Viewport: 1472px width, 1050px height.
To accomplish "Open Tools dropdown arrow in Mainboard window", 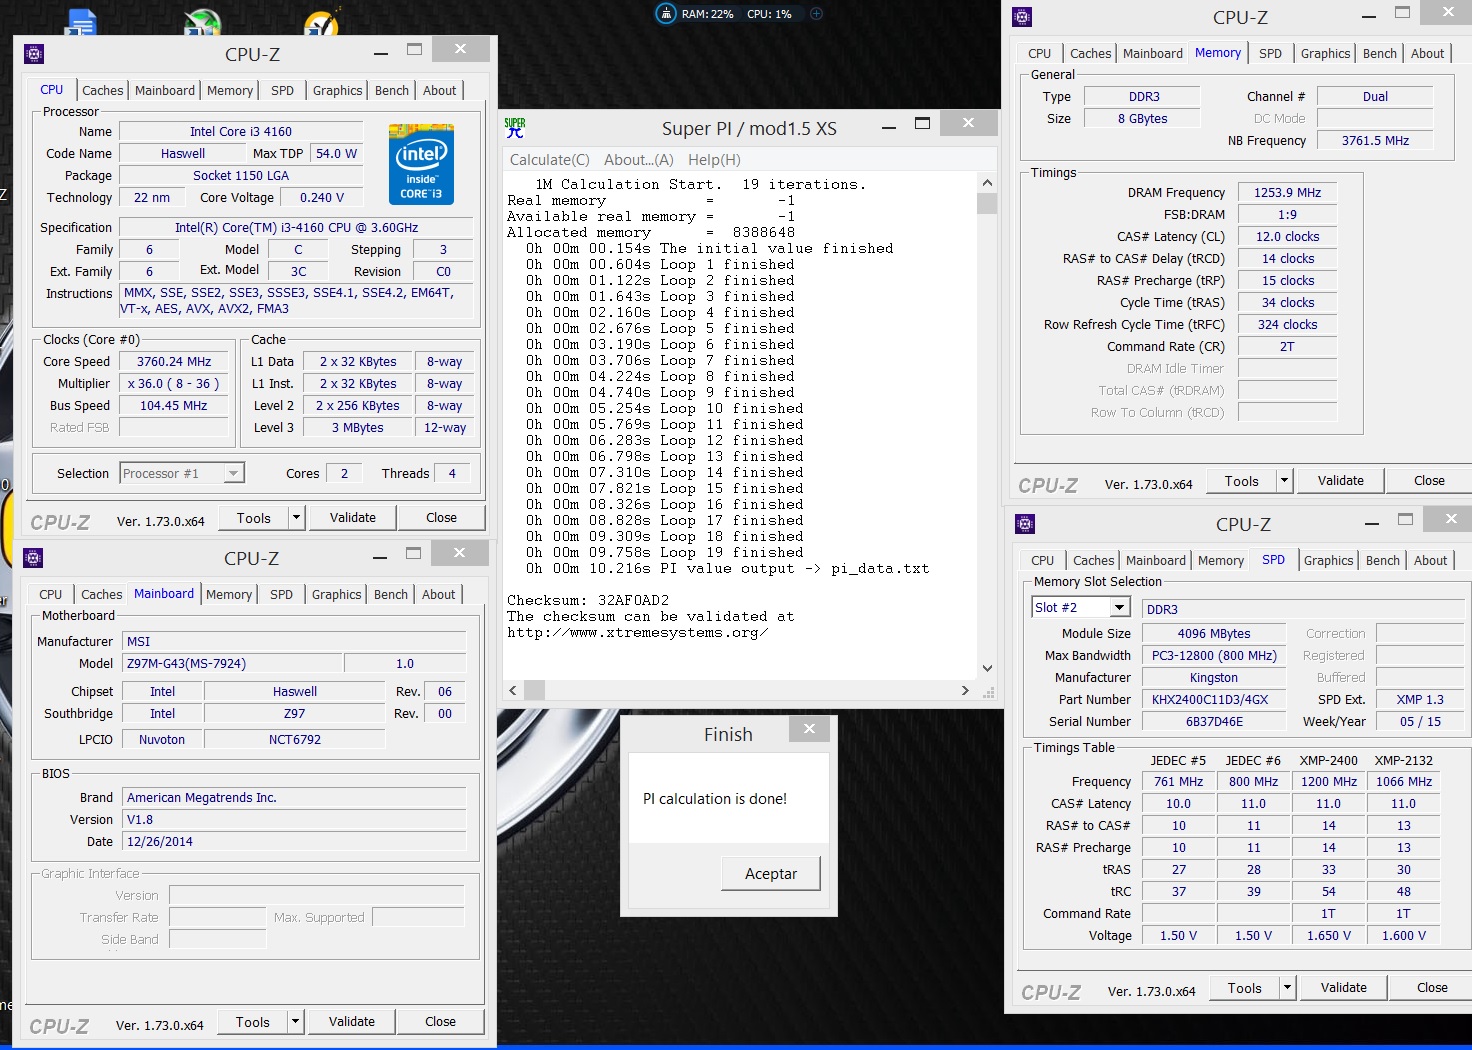I will pyautogui.click(x=295, y=1022).
